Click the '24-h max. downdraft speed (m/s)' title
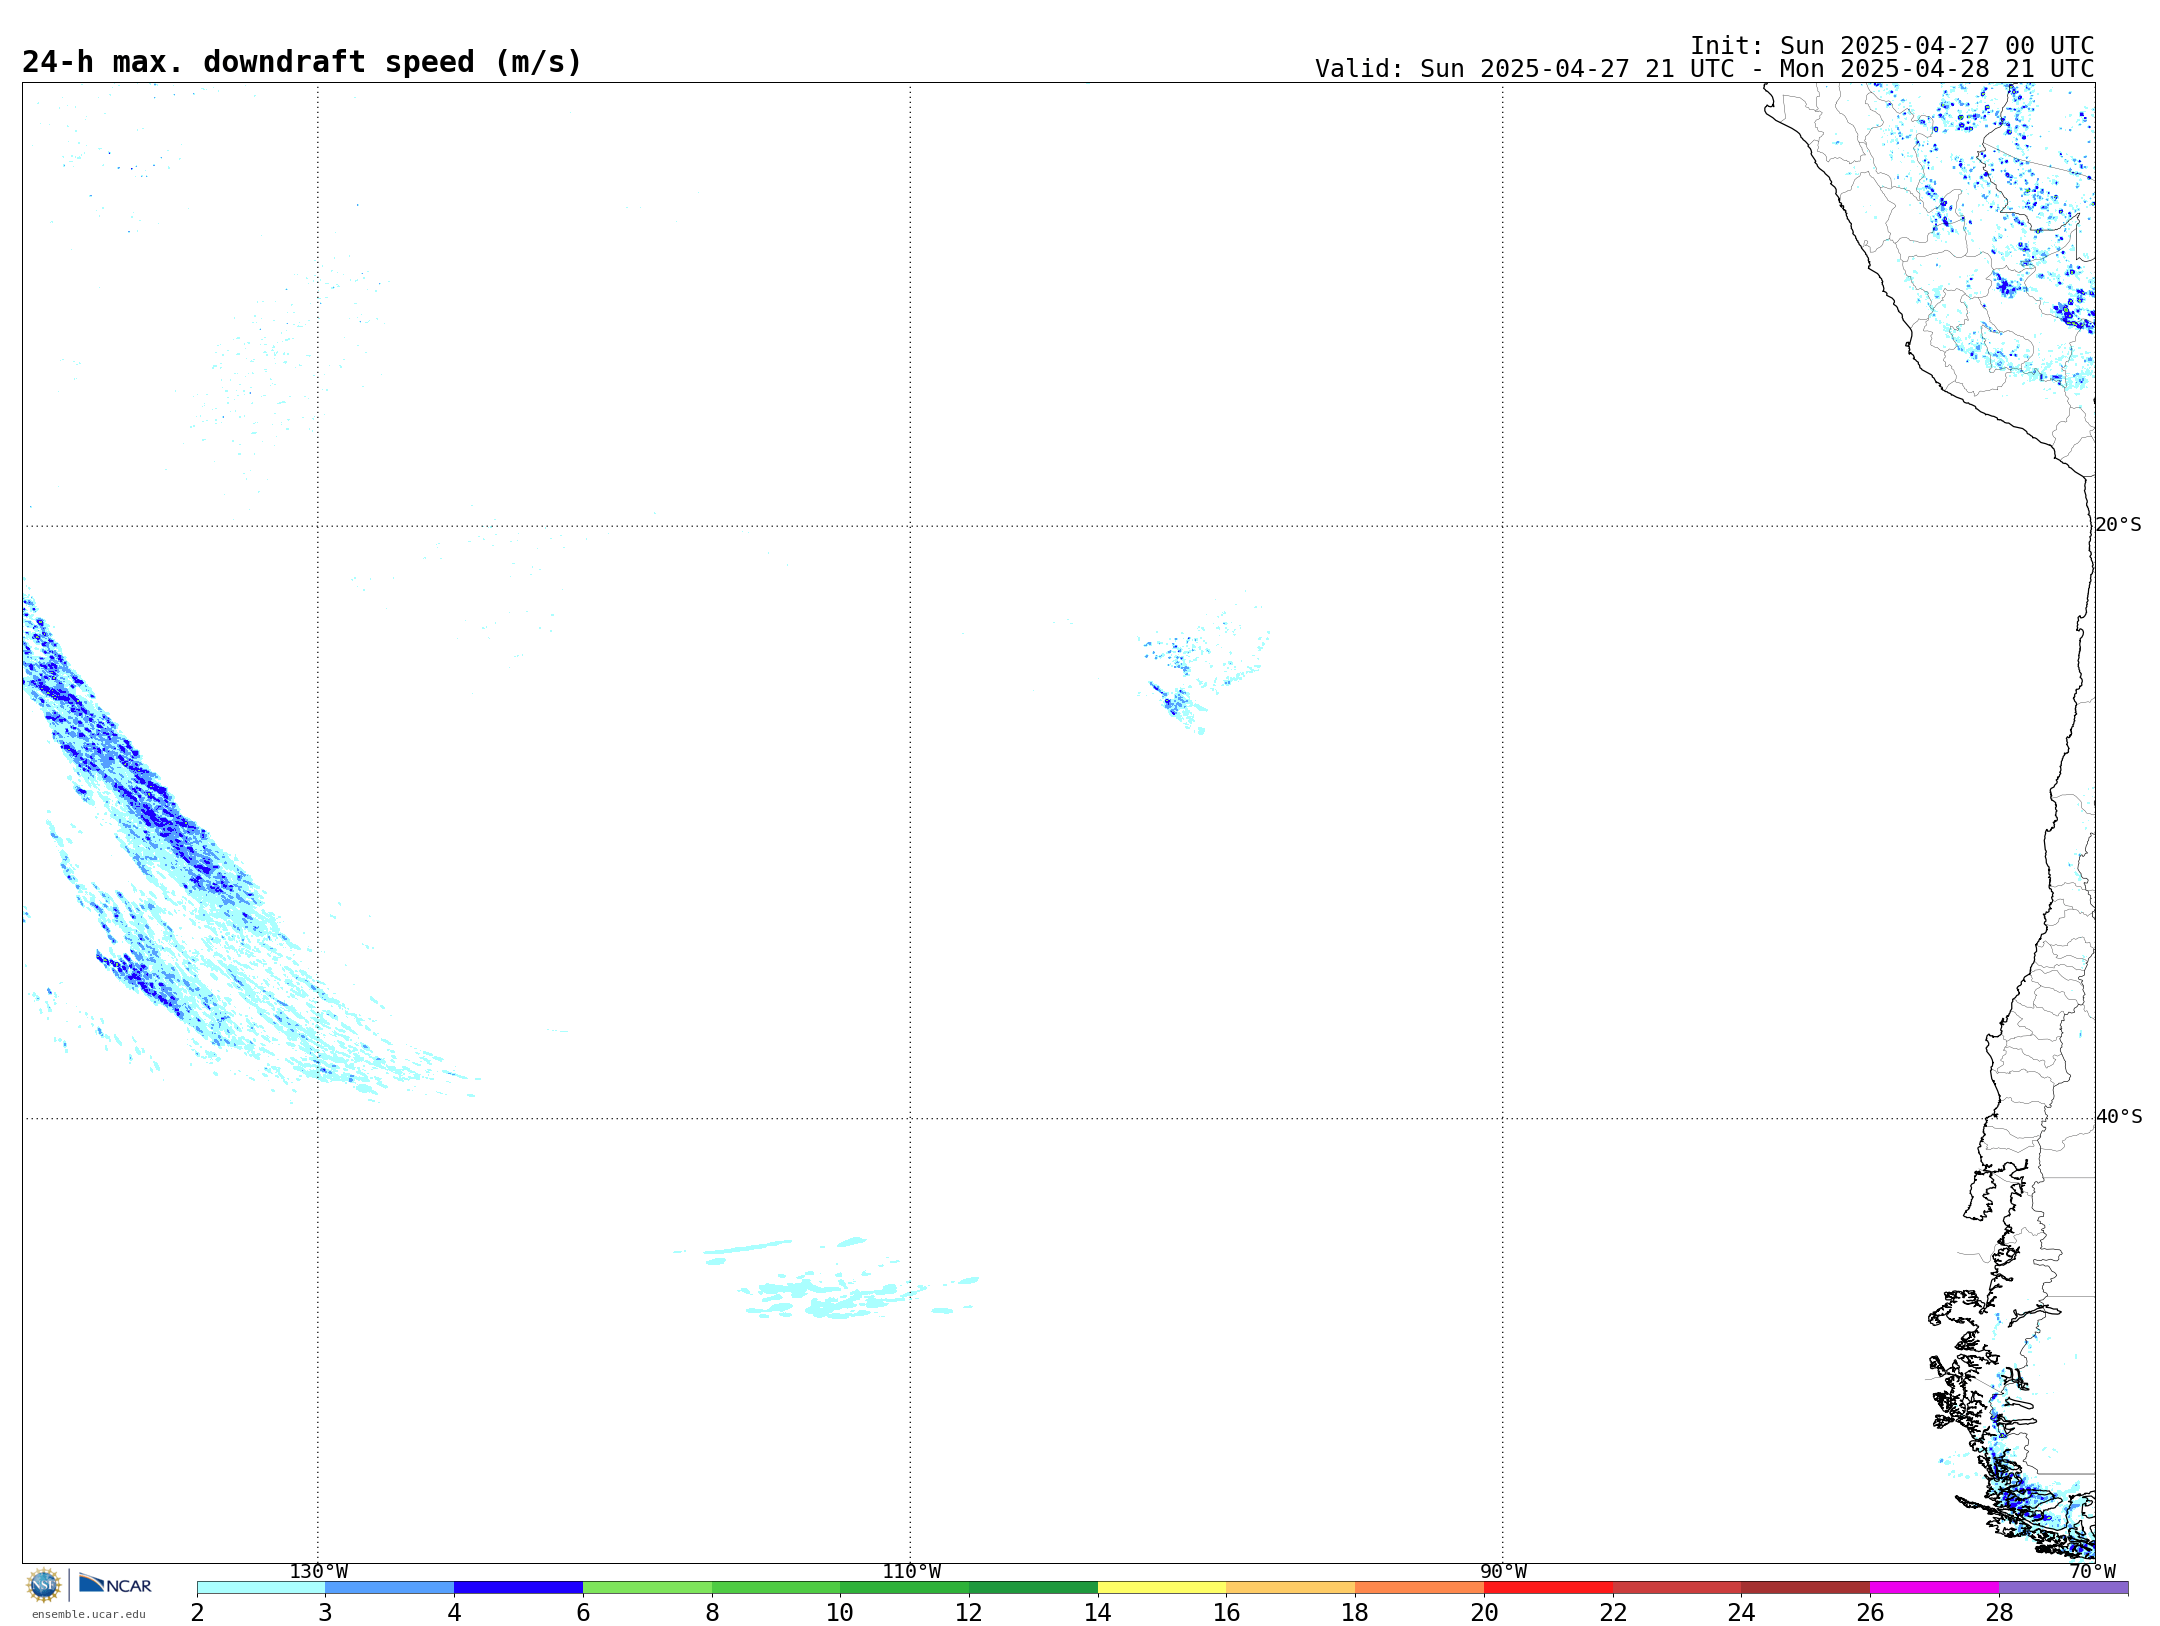This screenshot has height=1626, width=2160. coord(302,62)
